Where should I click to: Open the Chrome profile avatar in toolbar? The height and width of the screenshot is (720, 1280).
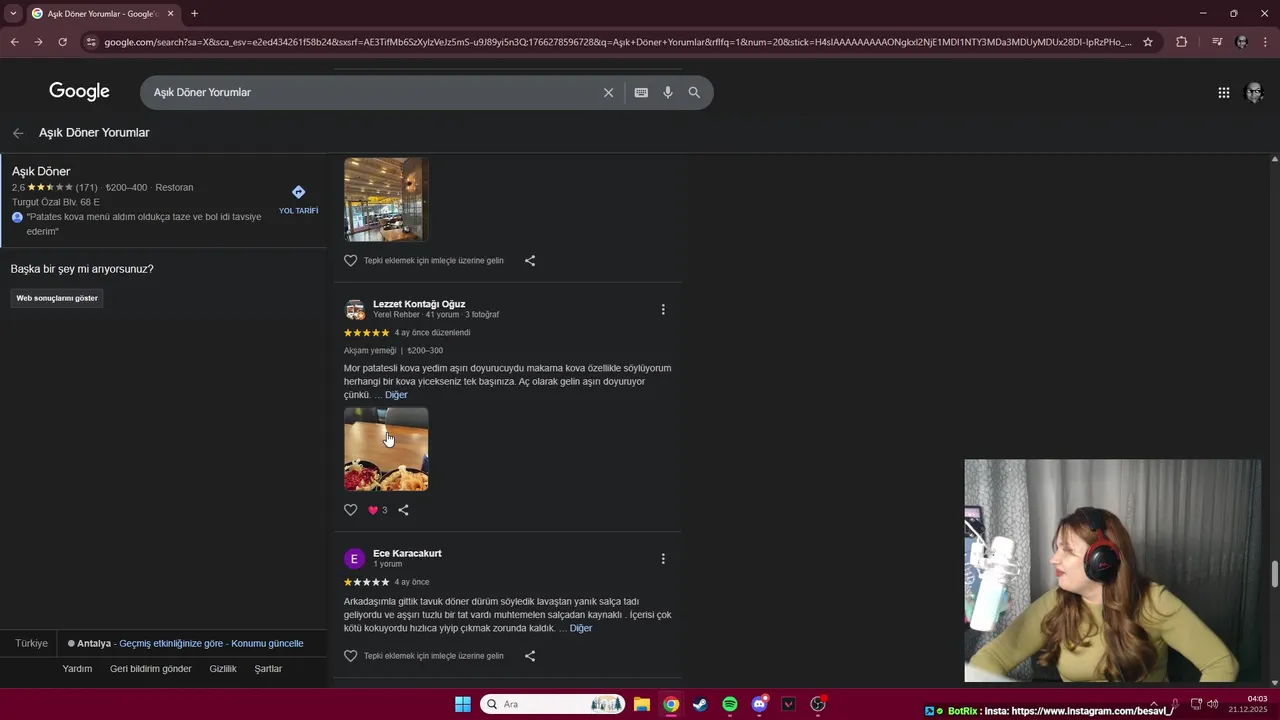point(1242,42)
